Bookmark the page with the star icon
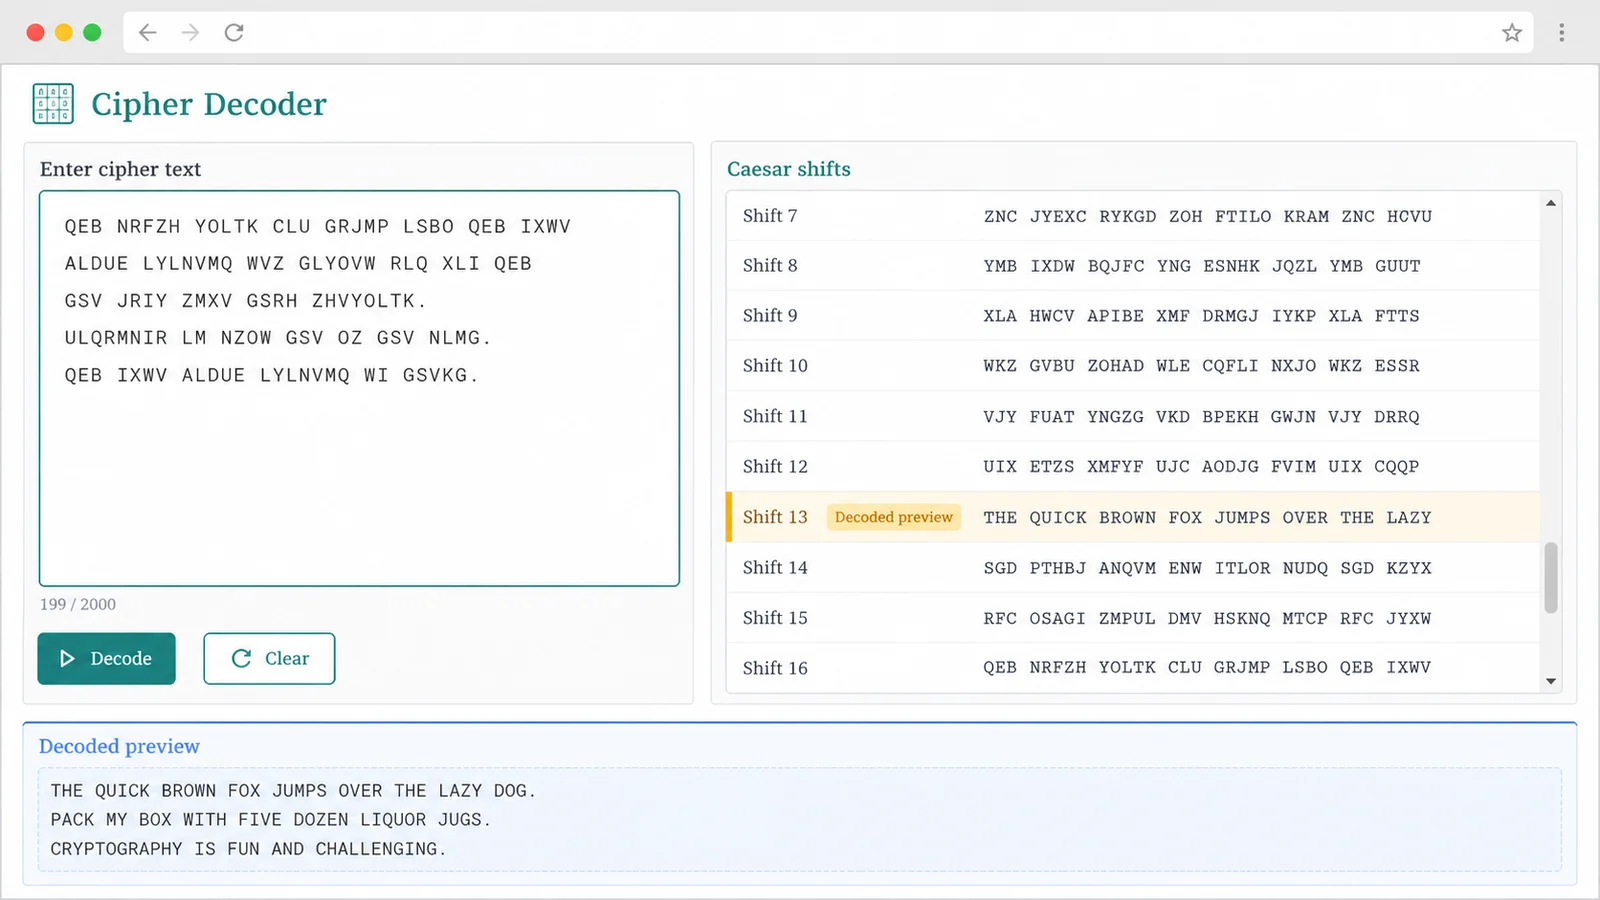1600x900 pixels. pos(1511,33)
